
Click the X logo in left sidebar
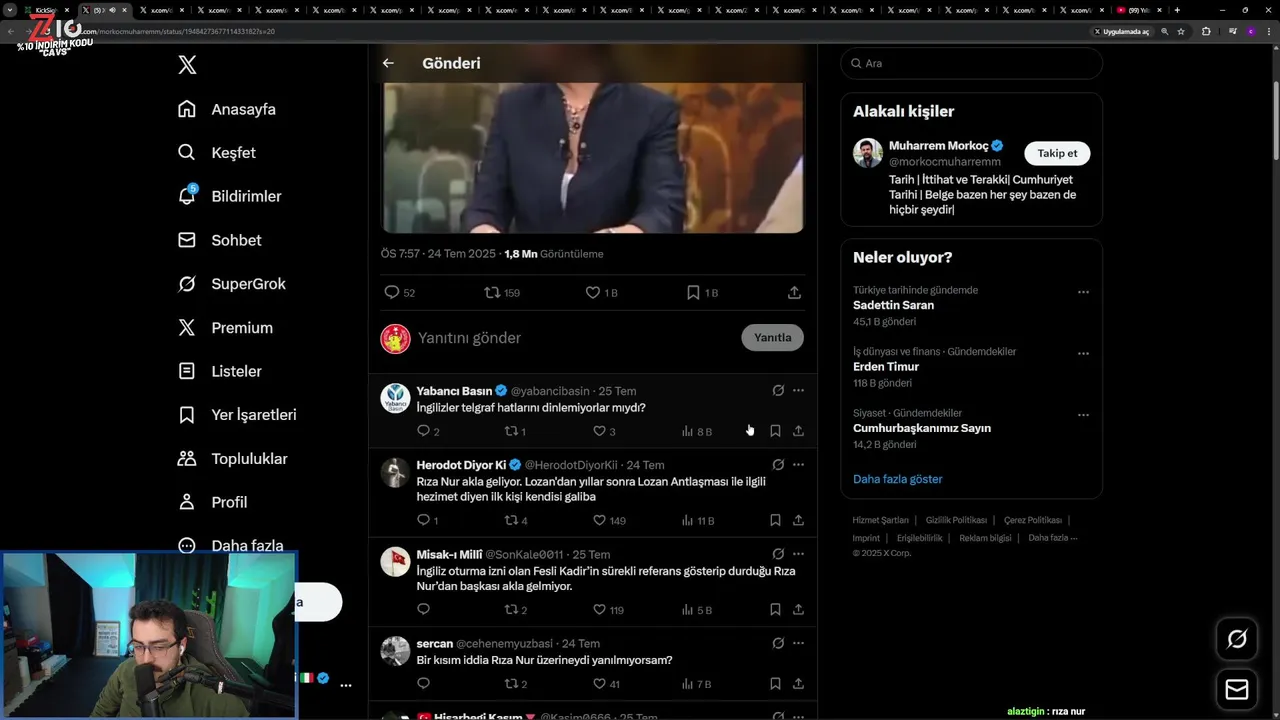click(x=187, y=65)
